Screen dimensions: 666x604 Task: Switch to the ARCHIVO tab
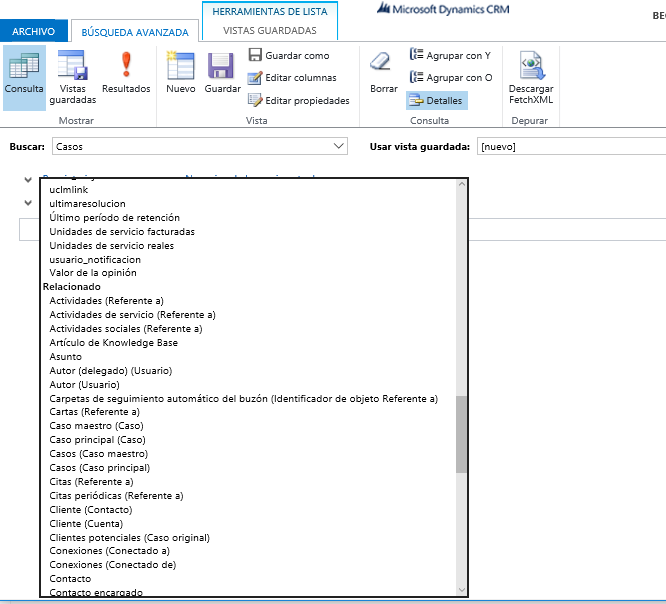click(34, 31)
